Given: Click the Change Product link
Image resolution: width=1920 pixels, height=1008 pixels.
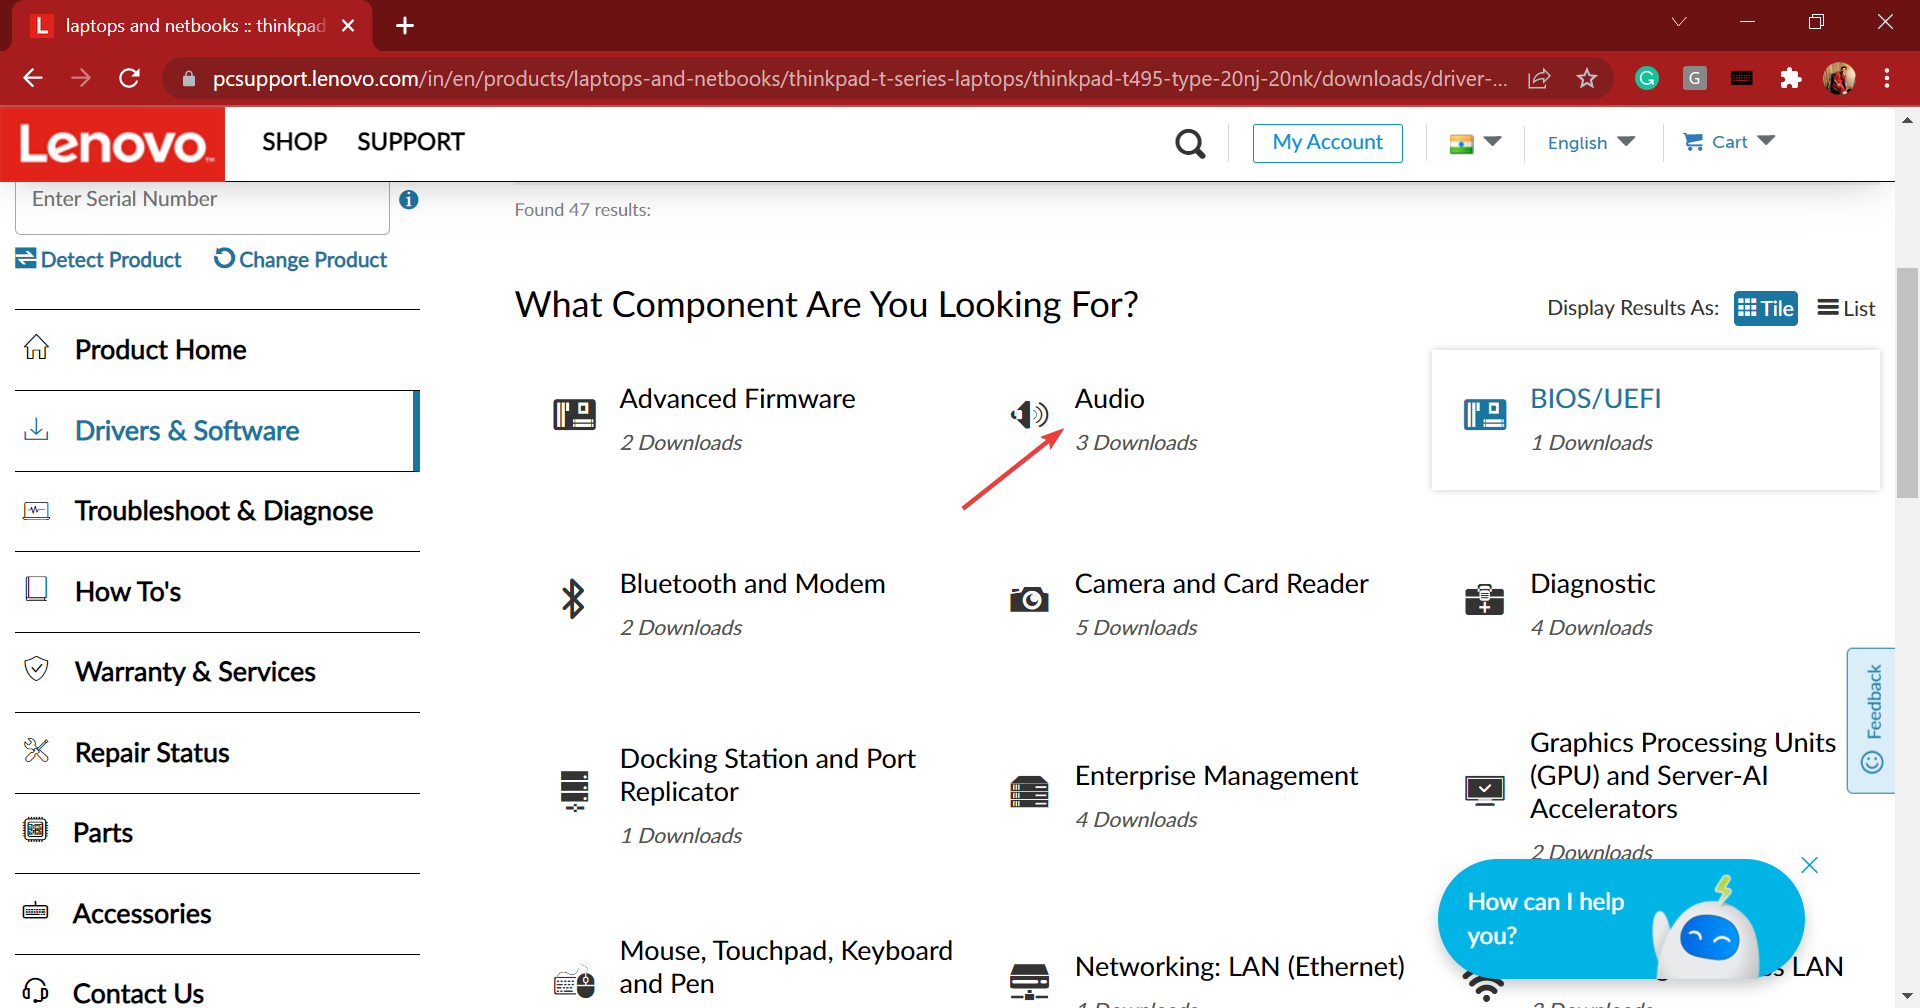Looking at the screenshot, I should tap(301, 260).
